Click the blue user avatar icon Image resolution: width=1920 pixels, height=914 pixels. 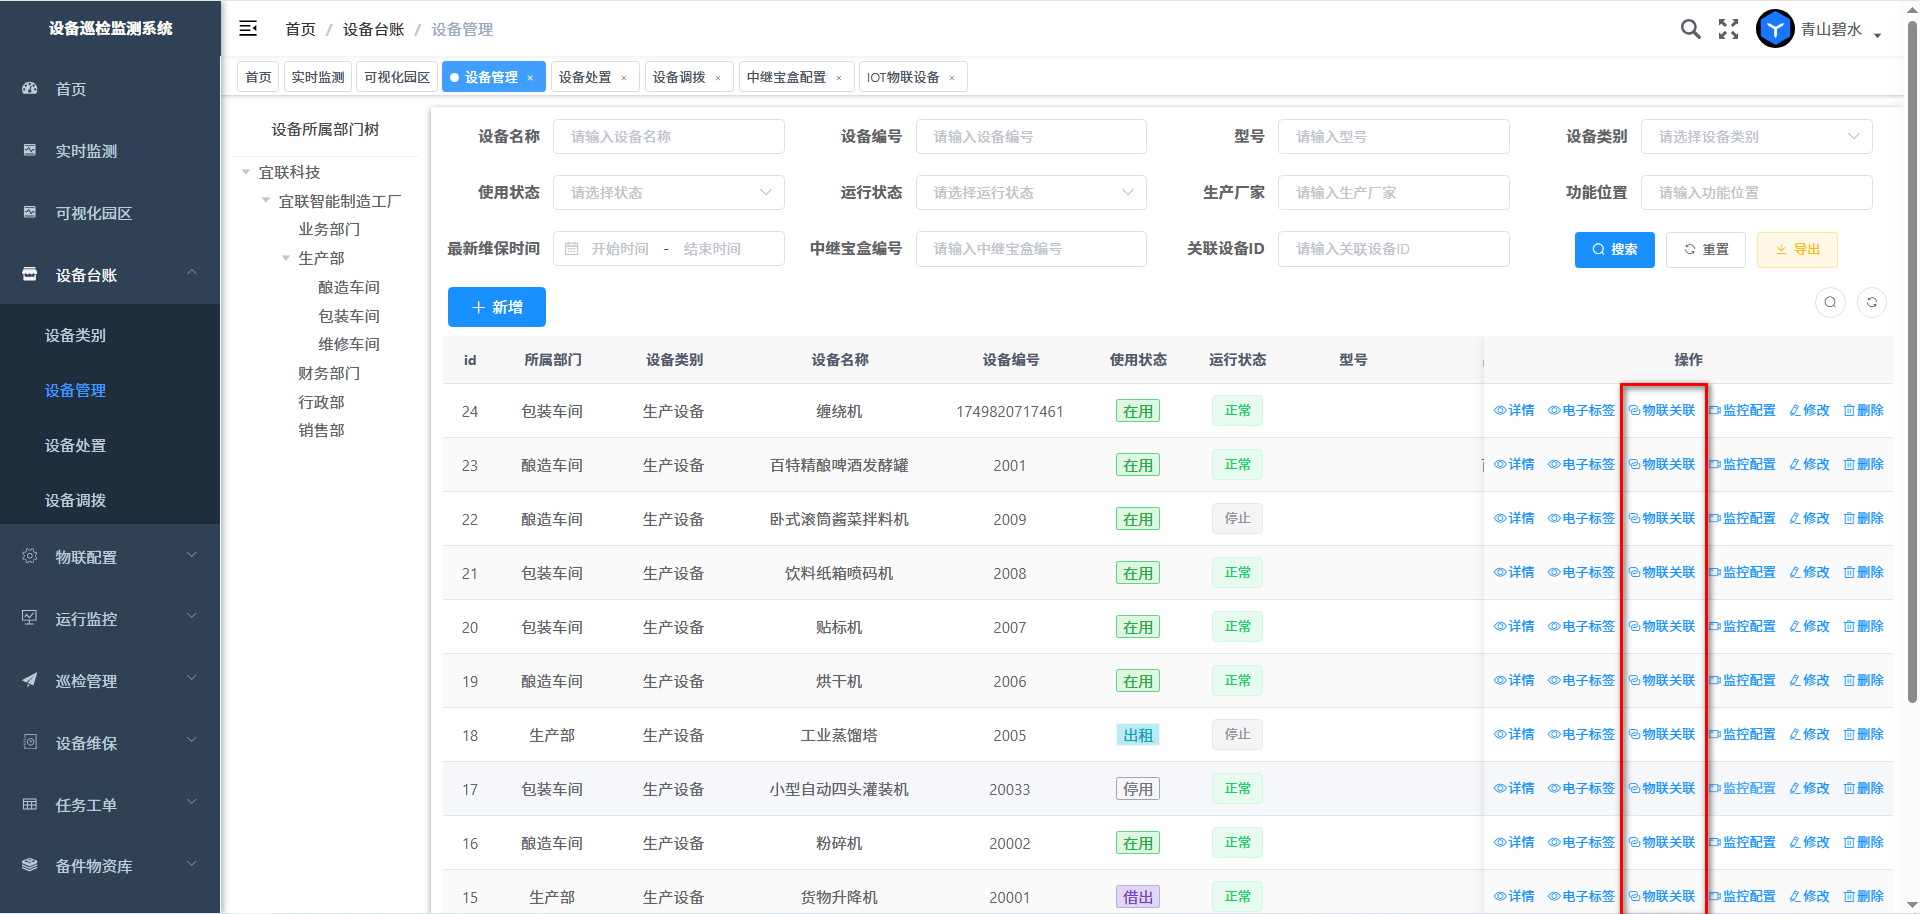coord(1775,29)
